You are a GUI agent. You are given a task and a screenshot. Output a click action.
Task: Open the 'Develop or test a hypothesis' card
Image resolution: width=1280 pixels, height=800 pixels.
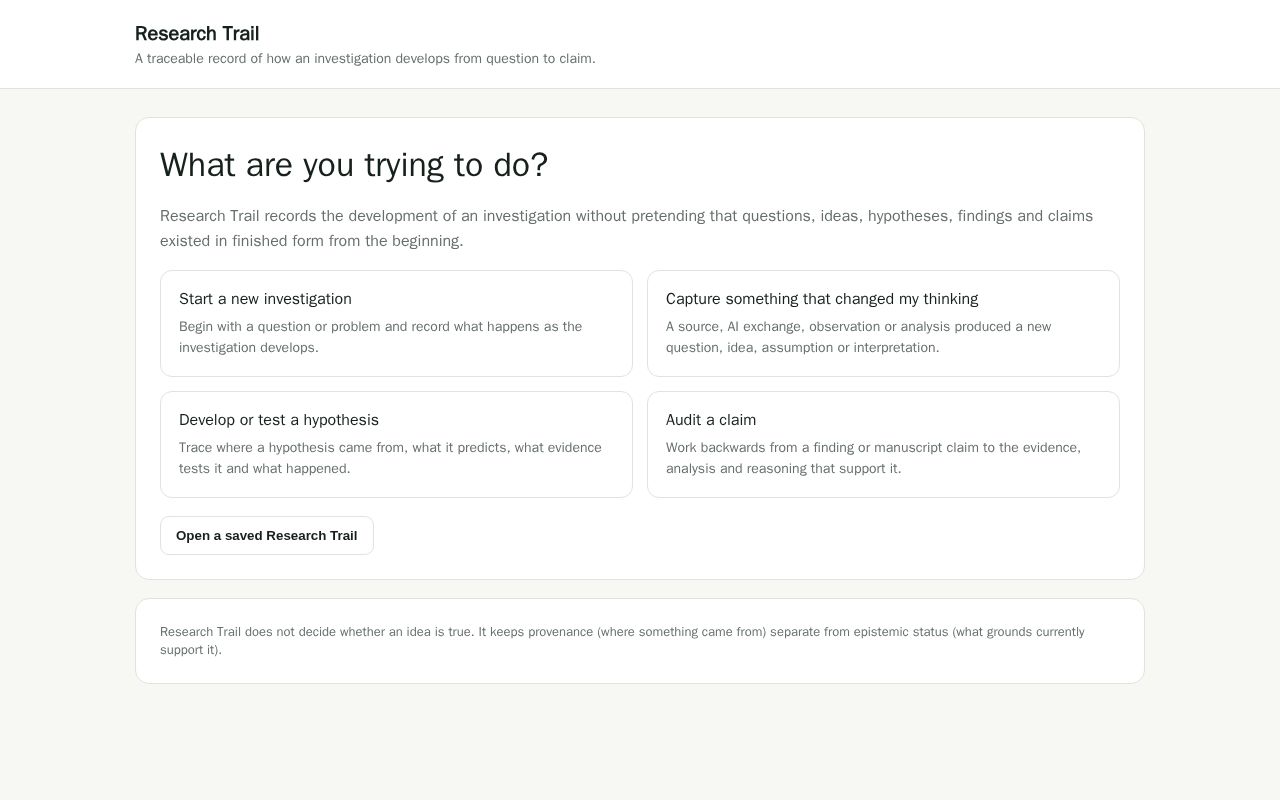coord(396,444)
